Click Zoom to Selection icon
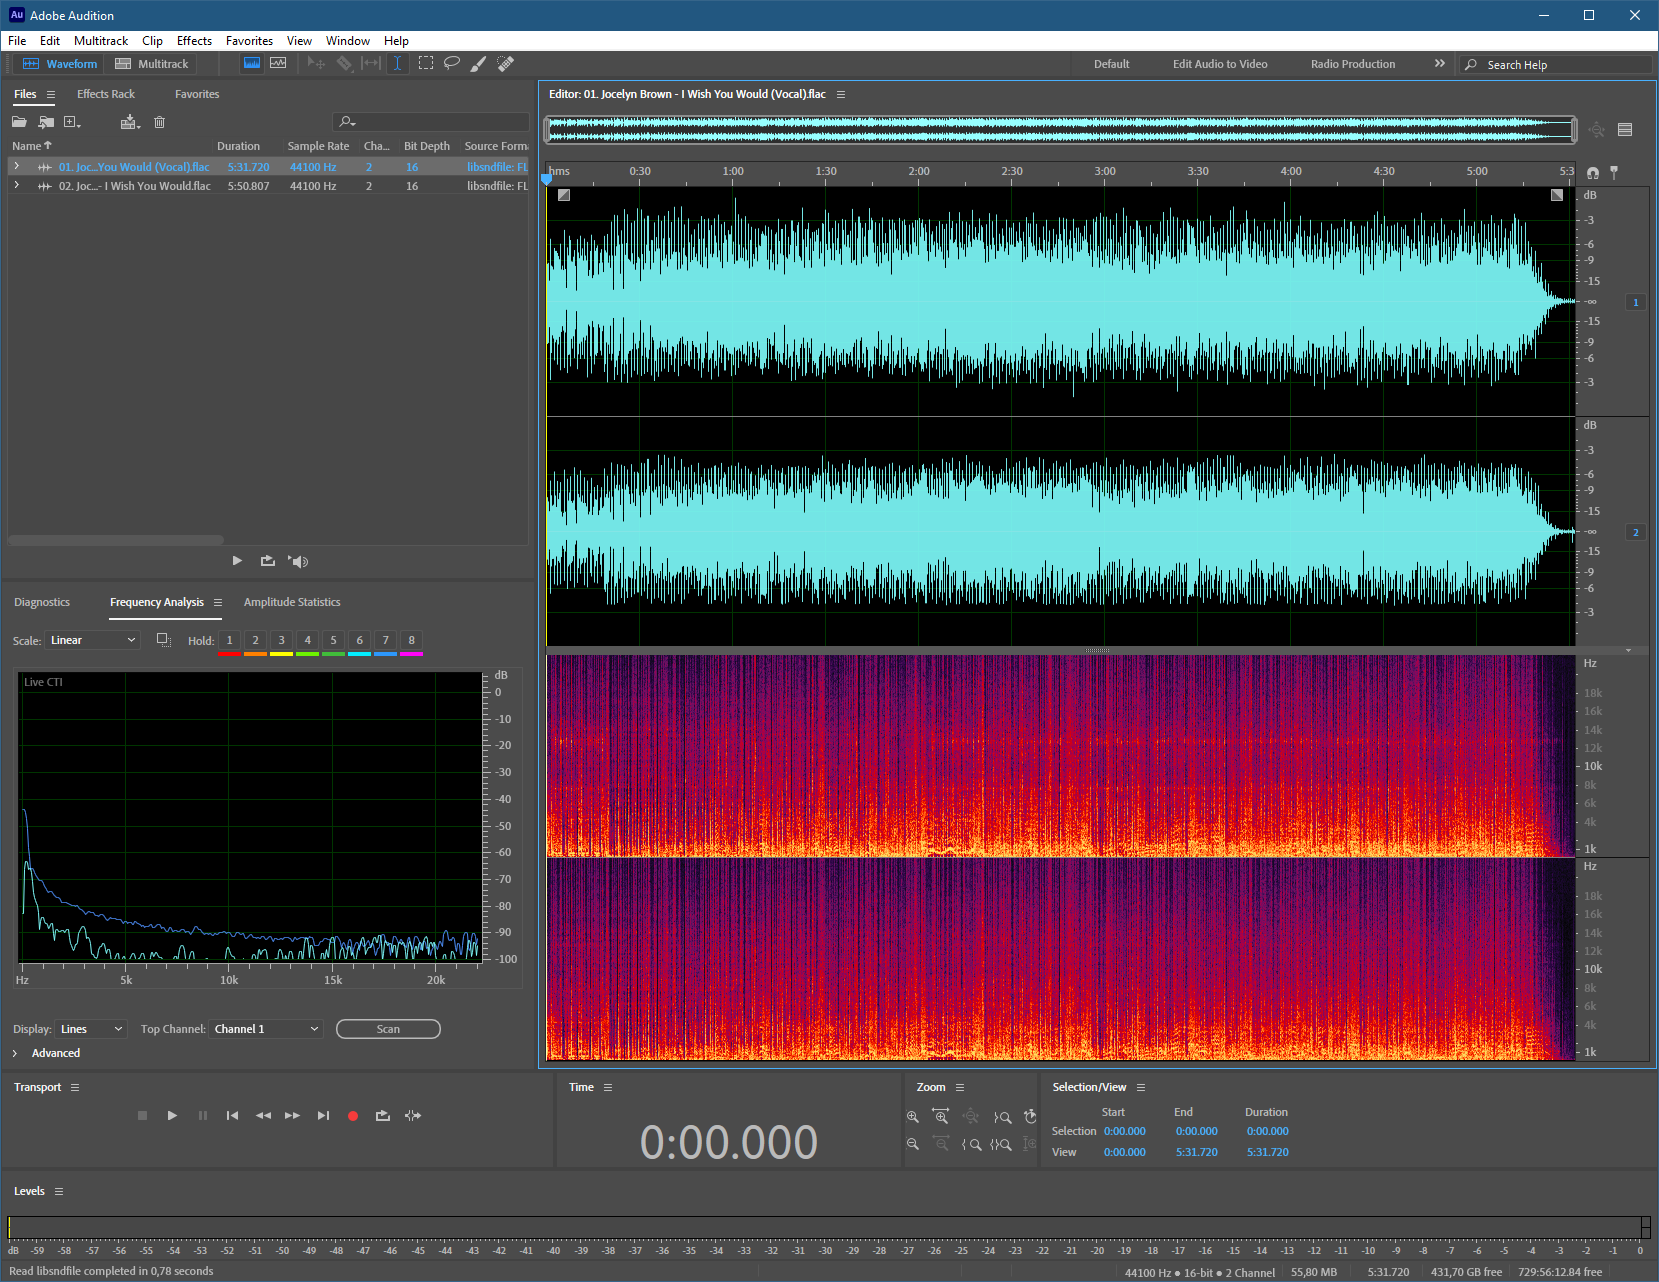1659x1282 pixels. [1001, 1144]
